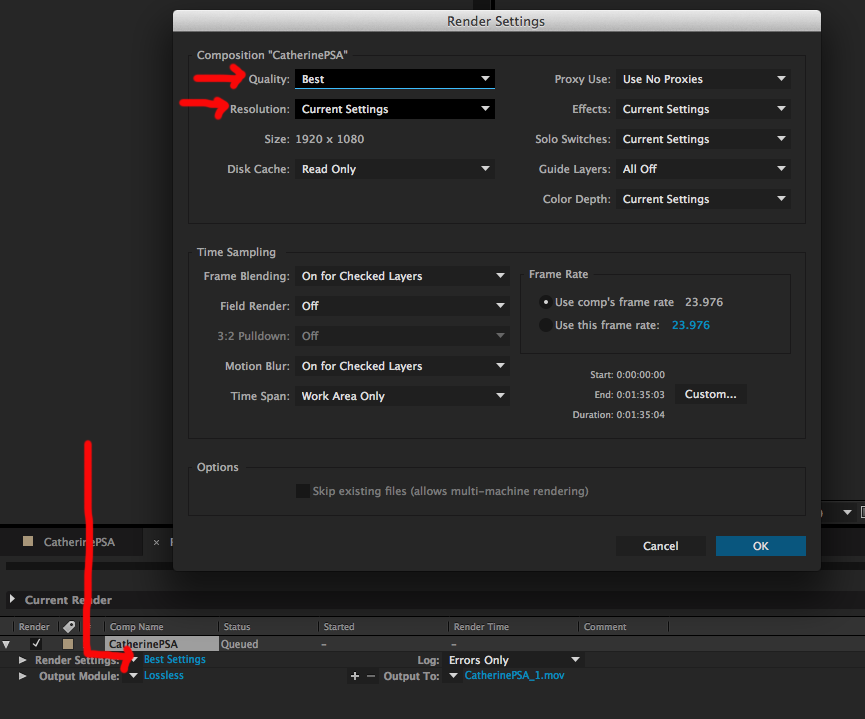Viewport: 865px width, 719px height.
Task: Click the Custom... time span button
Action: 711,394
